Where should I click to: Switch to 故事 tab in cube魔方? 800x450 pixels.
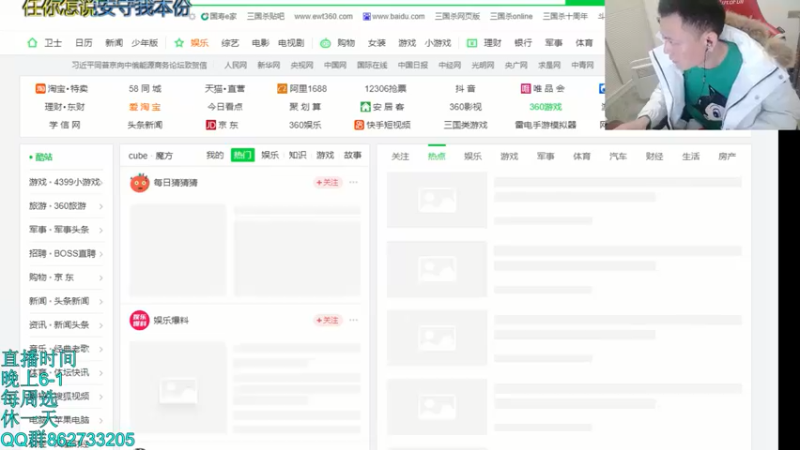[x=353, y=155]
